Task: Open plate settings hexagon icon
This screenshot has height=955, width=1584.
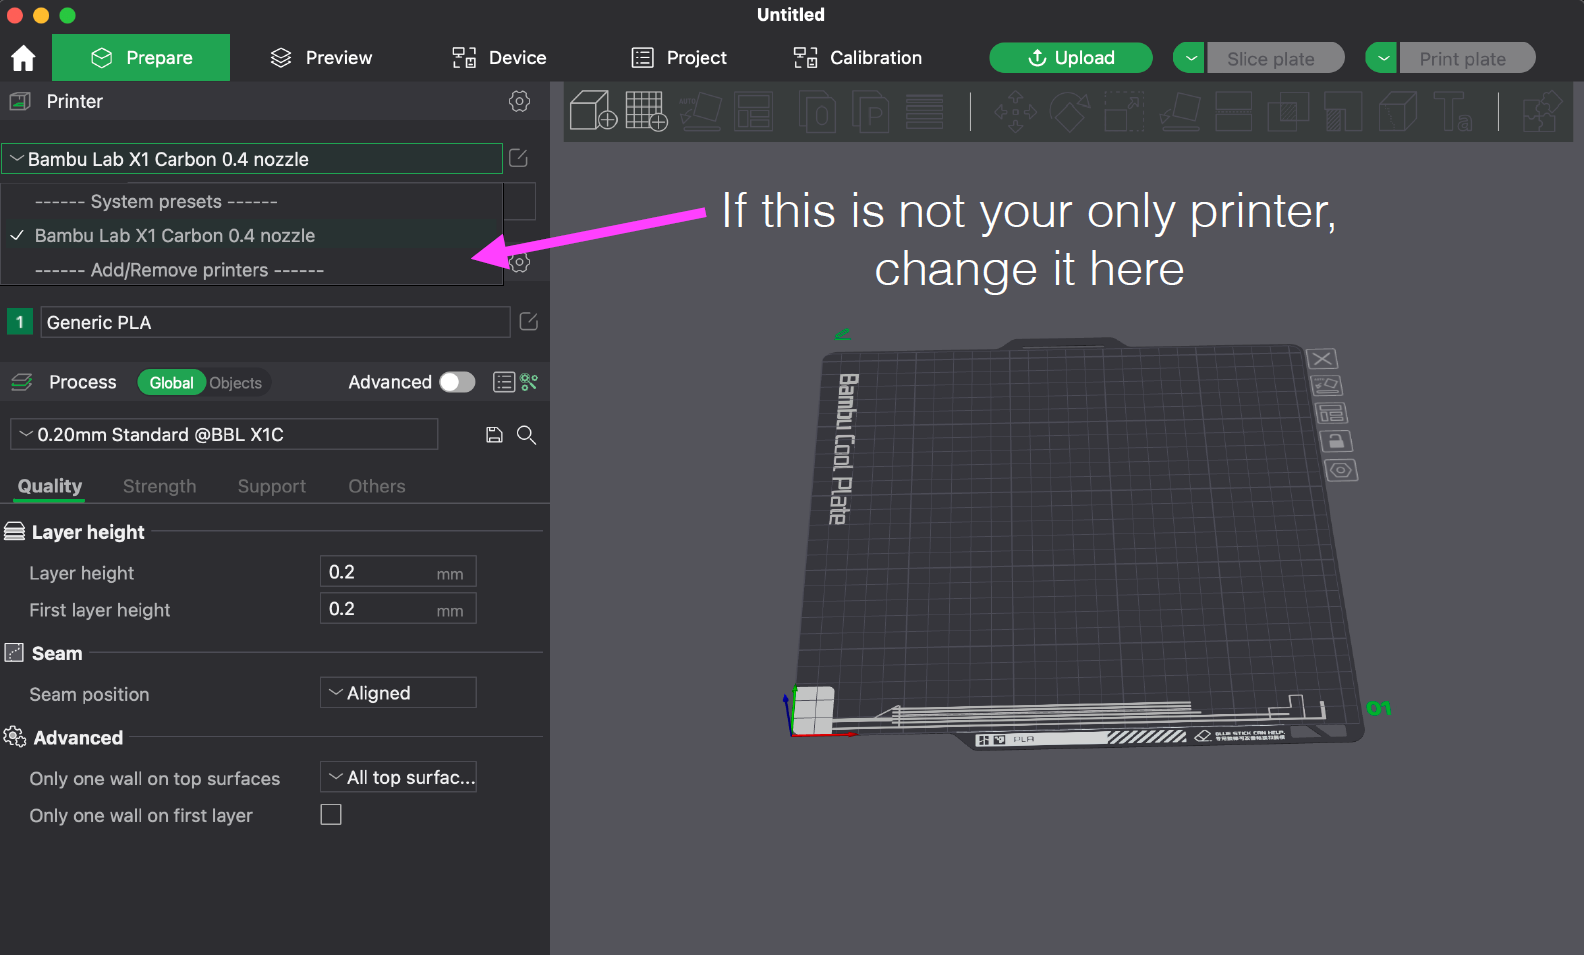Action: 1341,470
